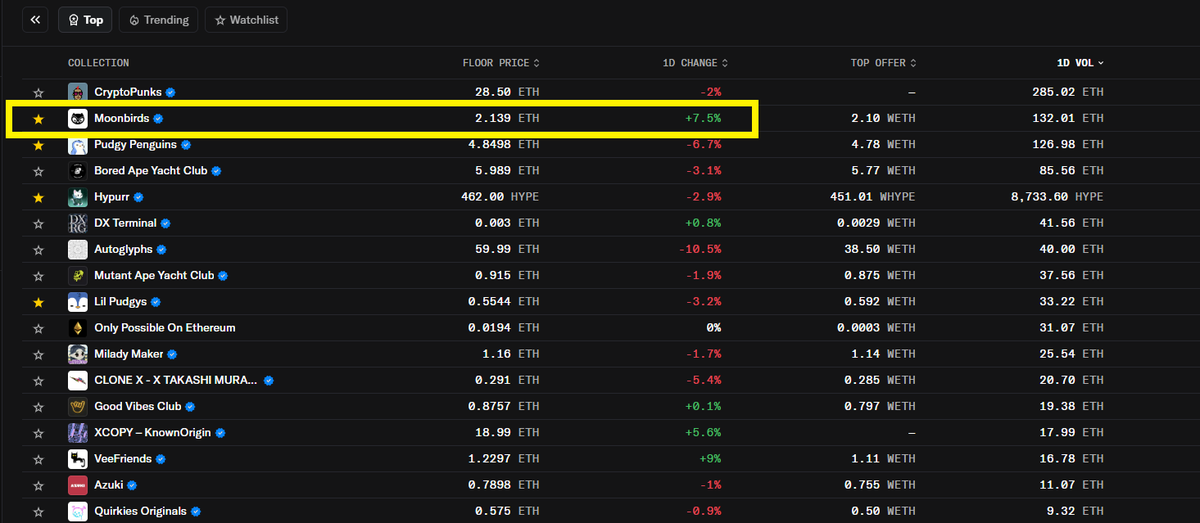Image resolution: width=1200 pixels, height=523 pixels.
Task: Open the Milady Maker collection avatar
Action: 77,354
